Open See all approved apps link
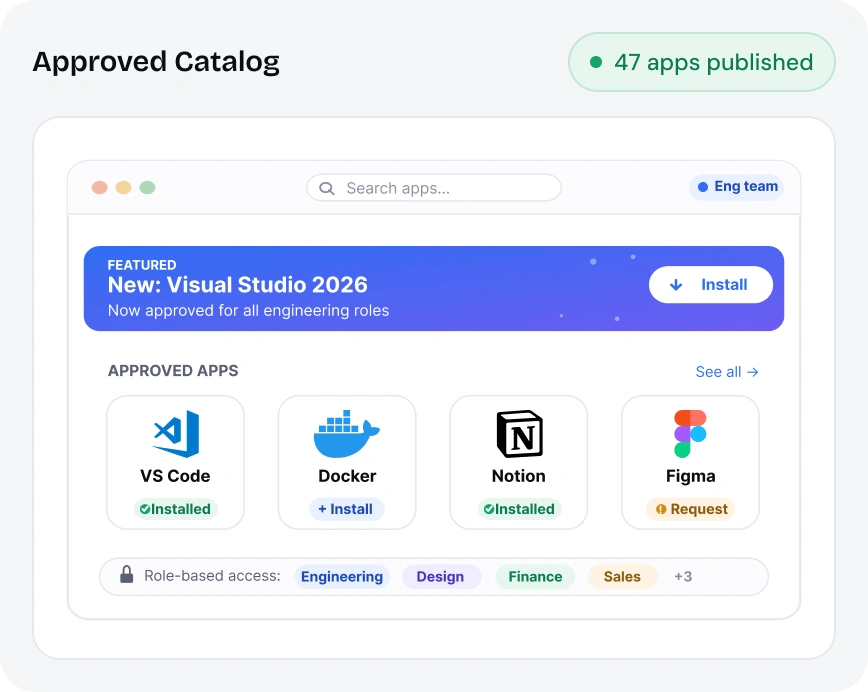Image resolution: width=868 pixels, height=692 pixels. pos(727,372)
